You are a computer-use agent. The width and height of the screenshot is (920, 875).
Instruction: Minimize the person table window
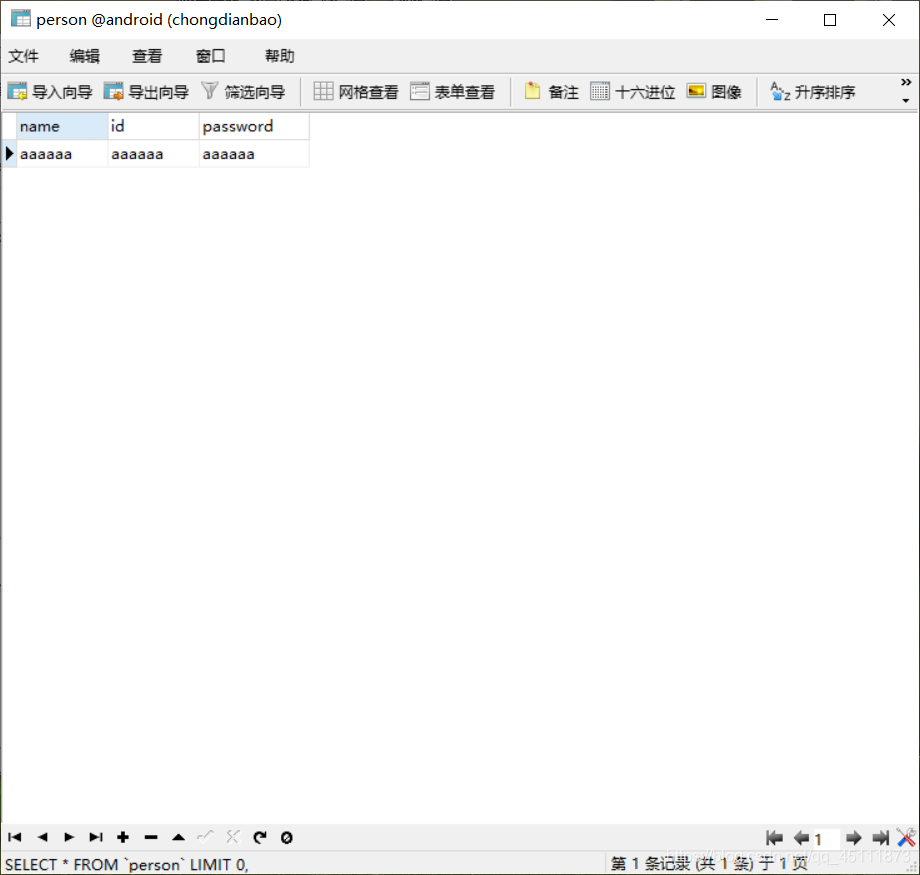click(x=772, y=20)
